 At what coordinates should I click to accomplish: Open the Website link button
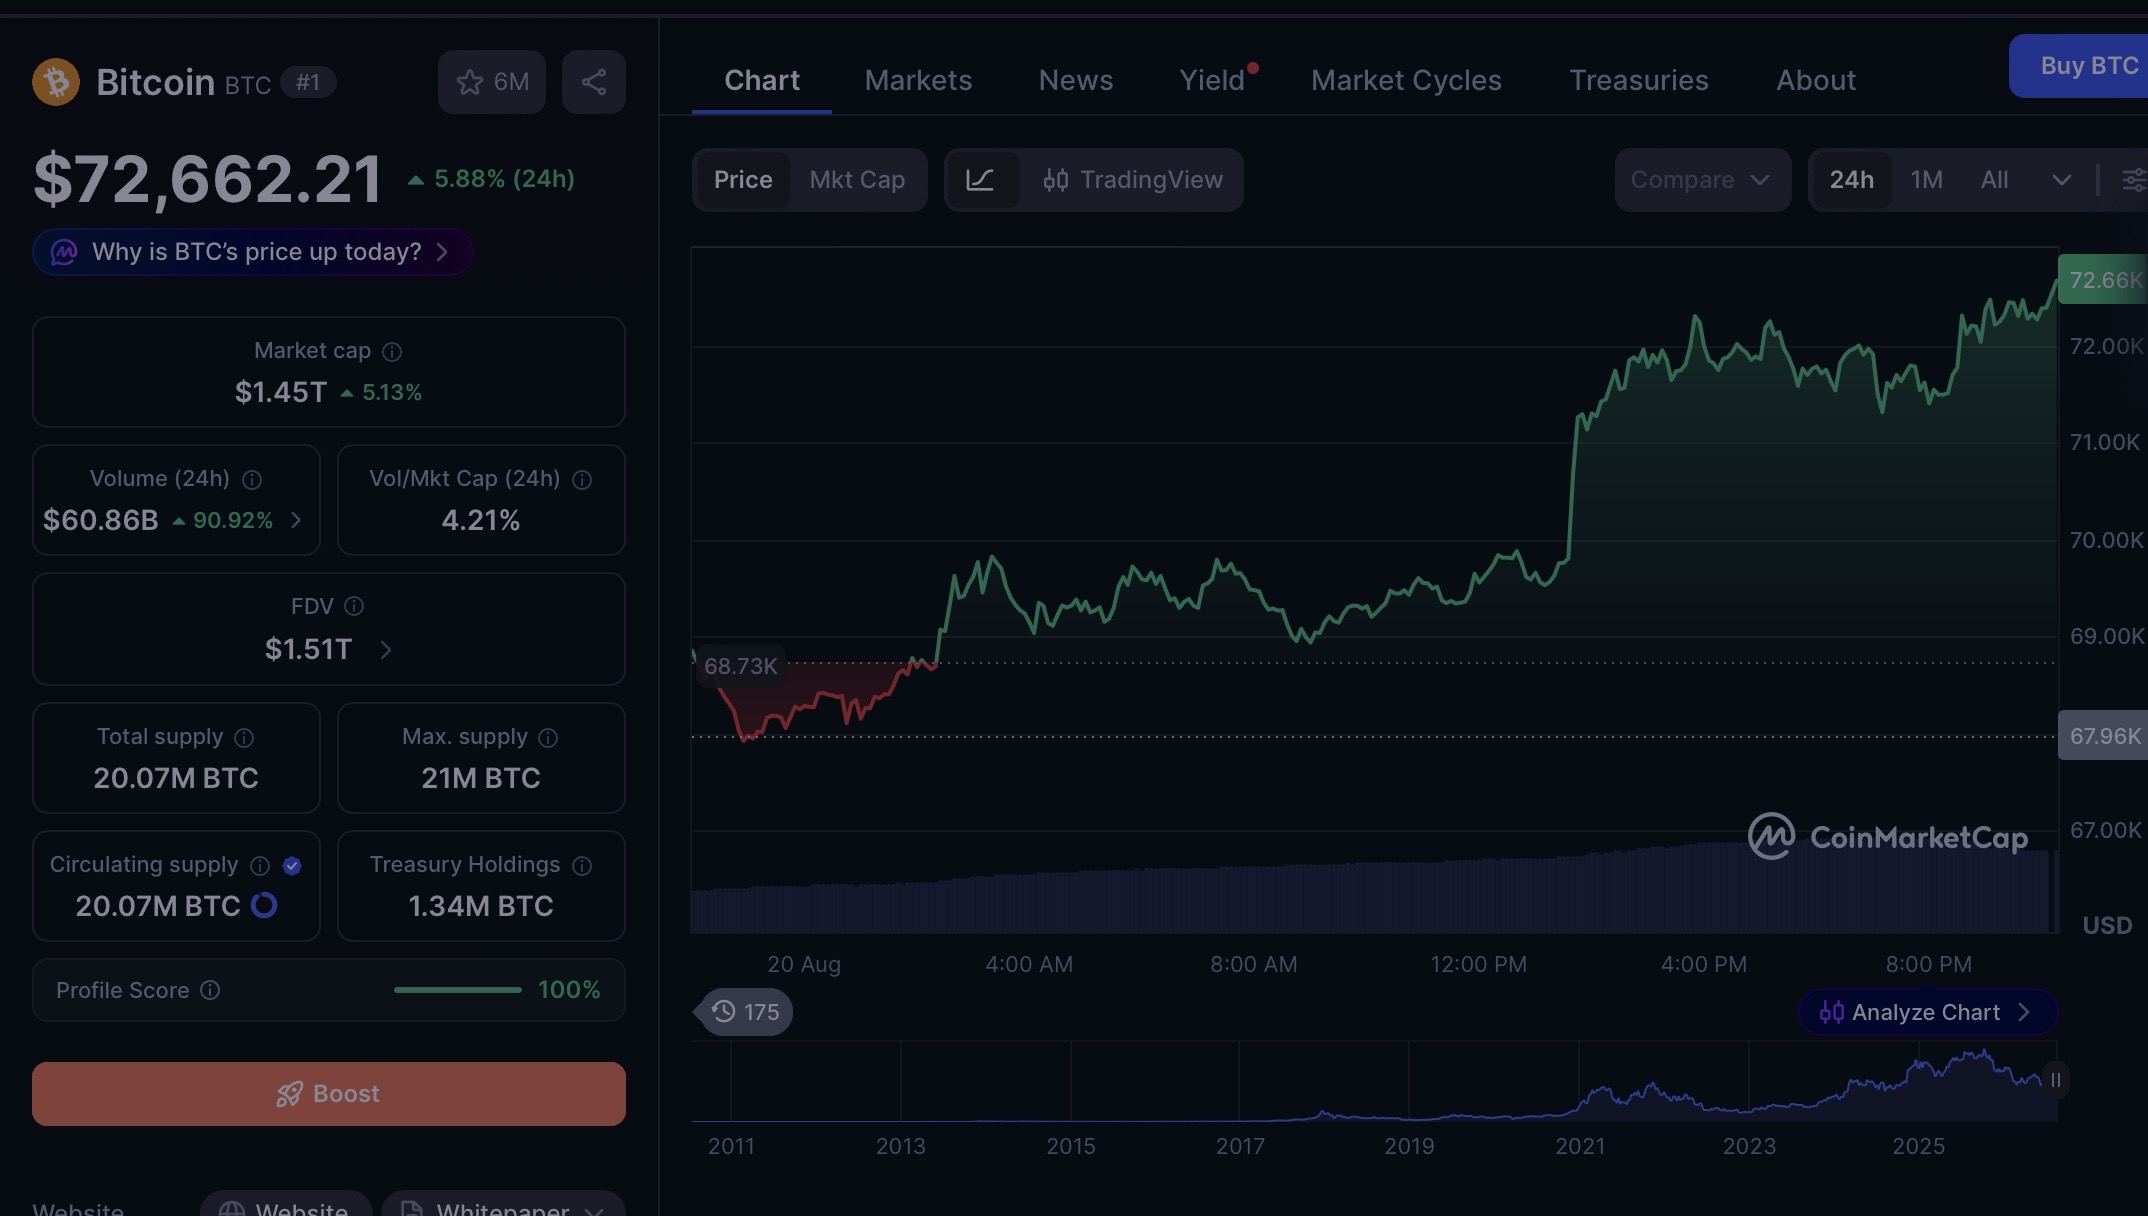(286, 1204)
